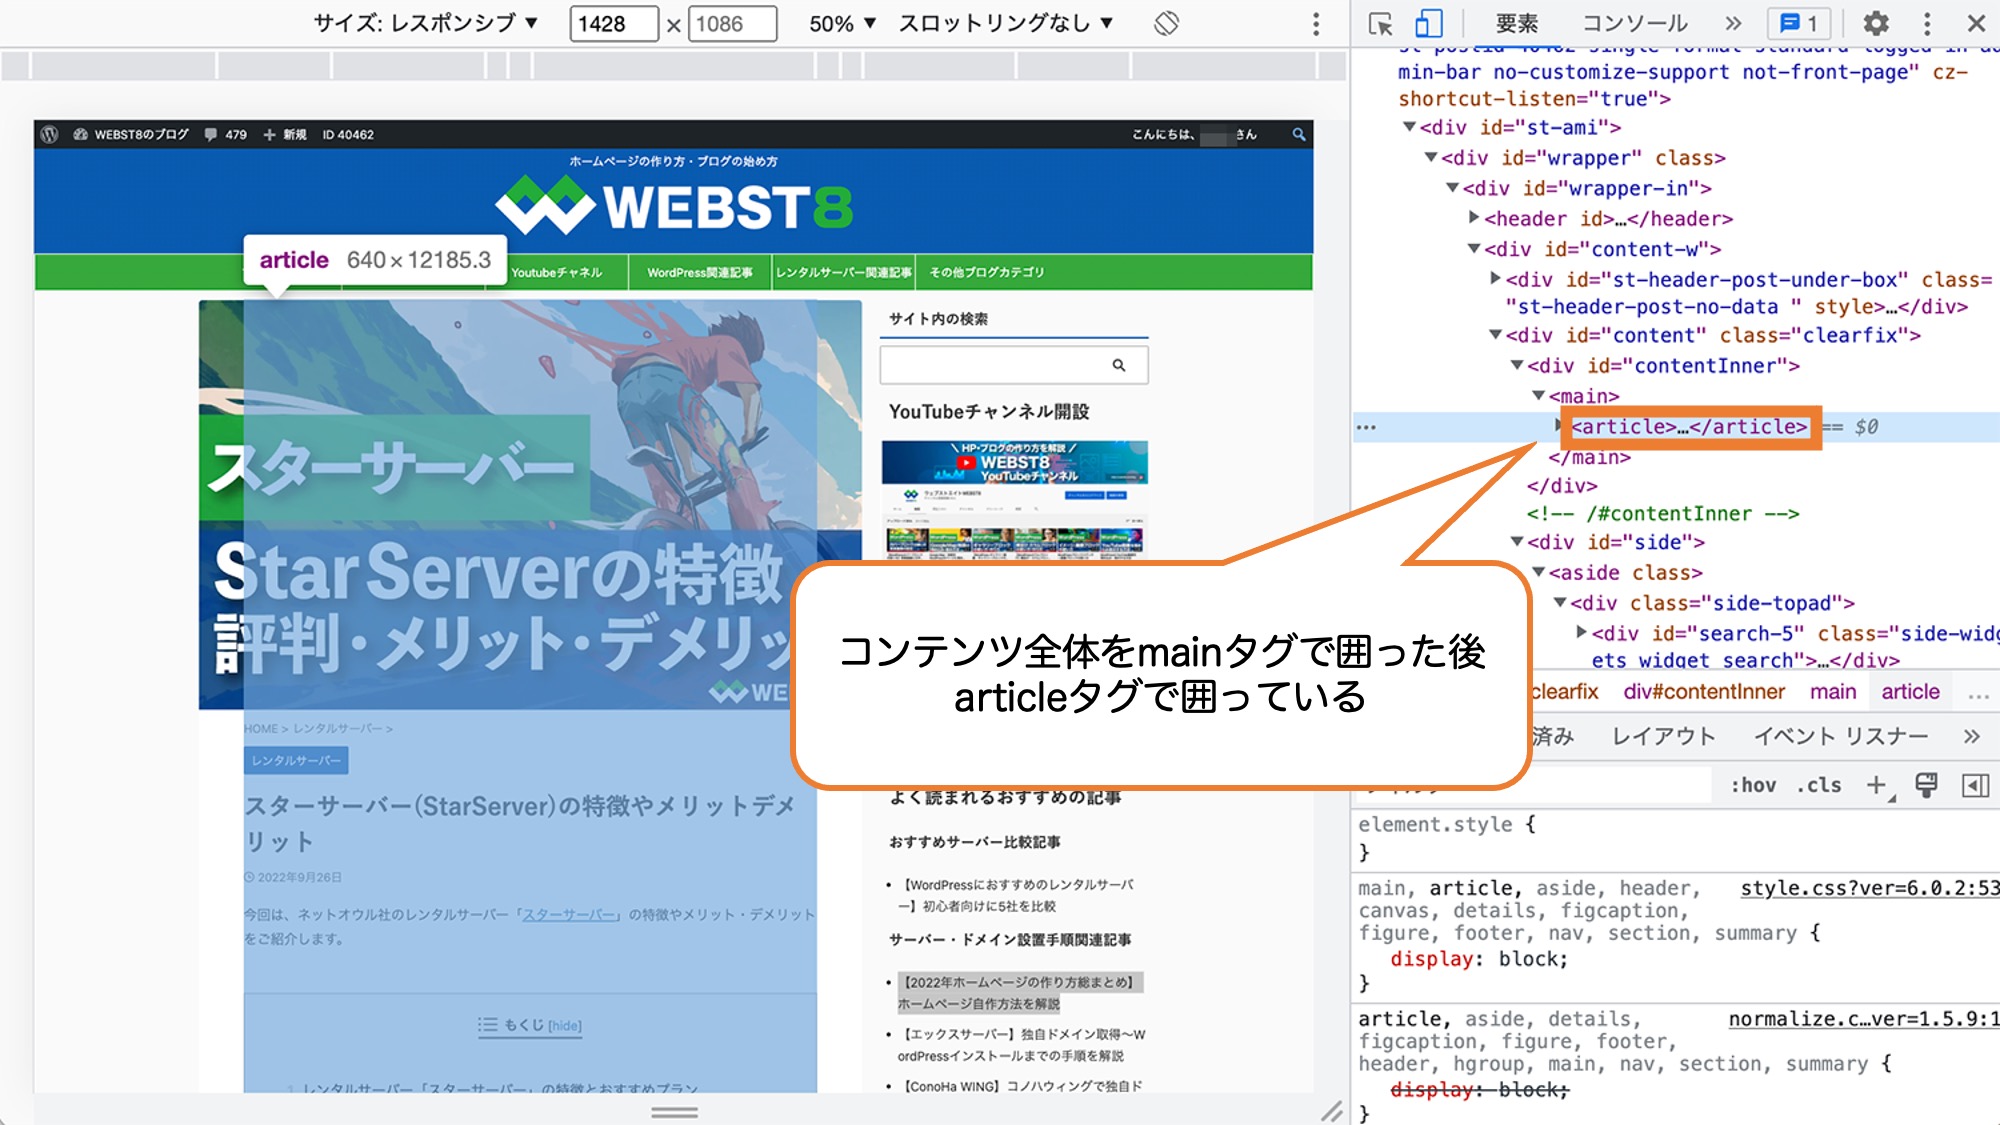
Task: Toggle the computed styles sidebar icon
Action: [x=1976, y=786]
